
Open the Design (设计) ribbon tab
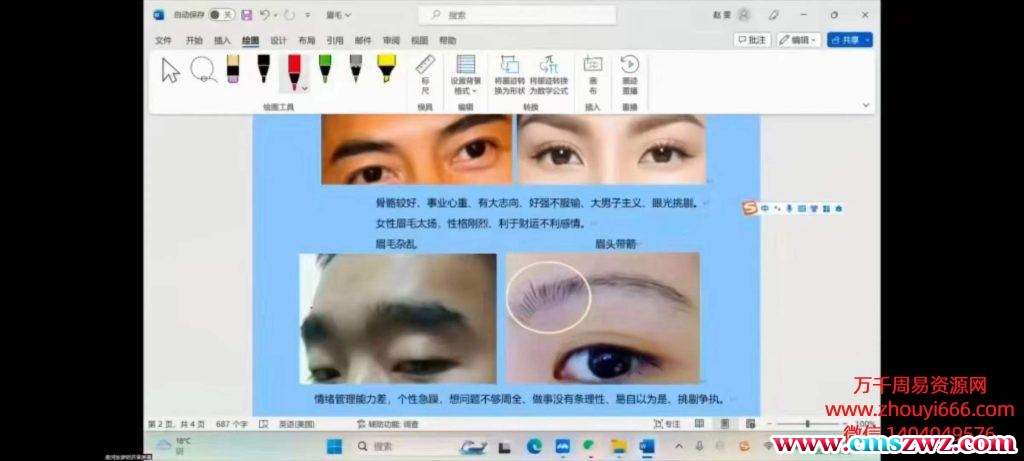[278, 40]
